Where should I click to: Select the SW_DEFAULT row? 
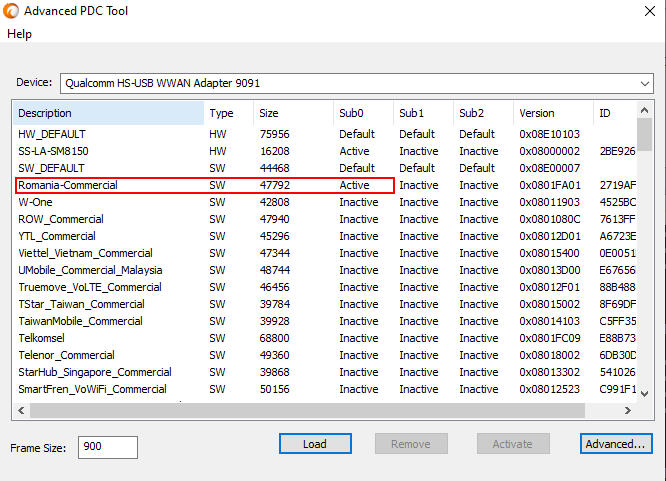(325, 168)
